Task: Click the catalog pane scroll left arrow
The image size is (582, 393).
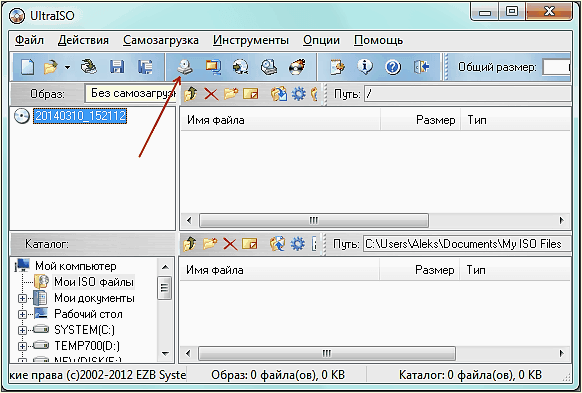Action: point(189,353)
